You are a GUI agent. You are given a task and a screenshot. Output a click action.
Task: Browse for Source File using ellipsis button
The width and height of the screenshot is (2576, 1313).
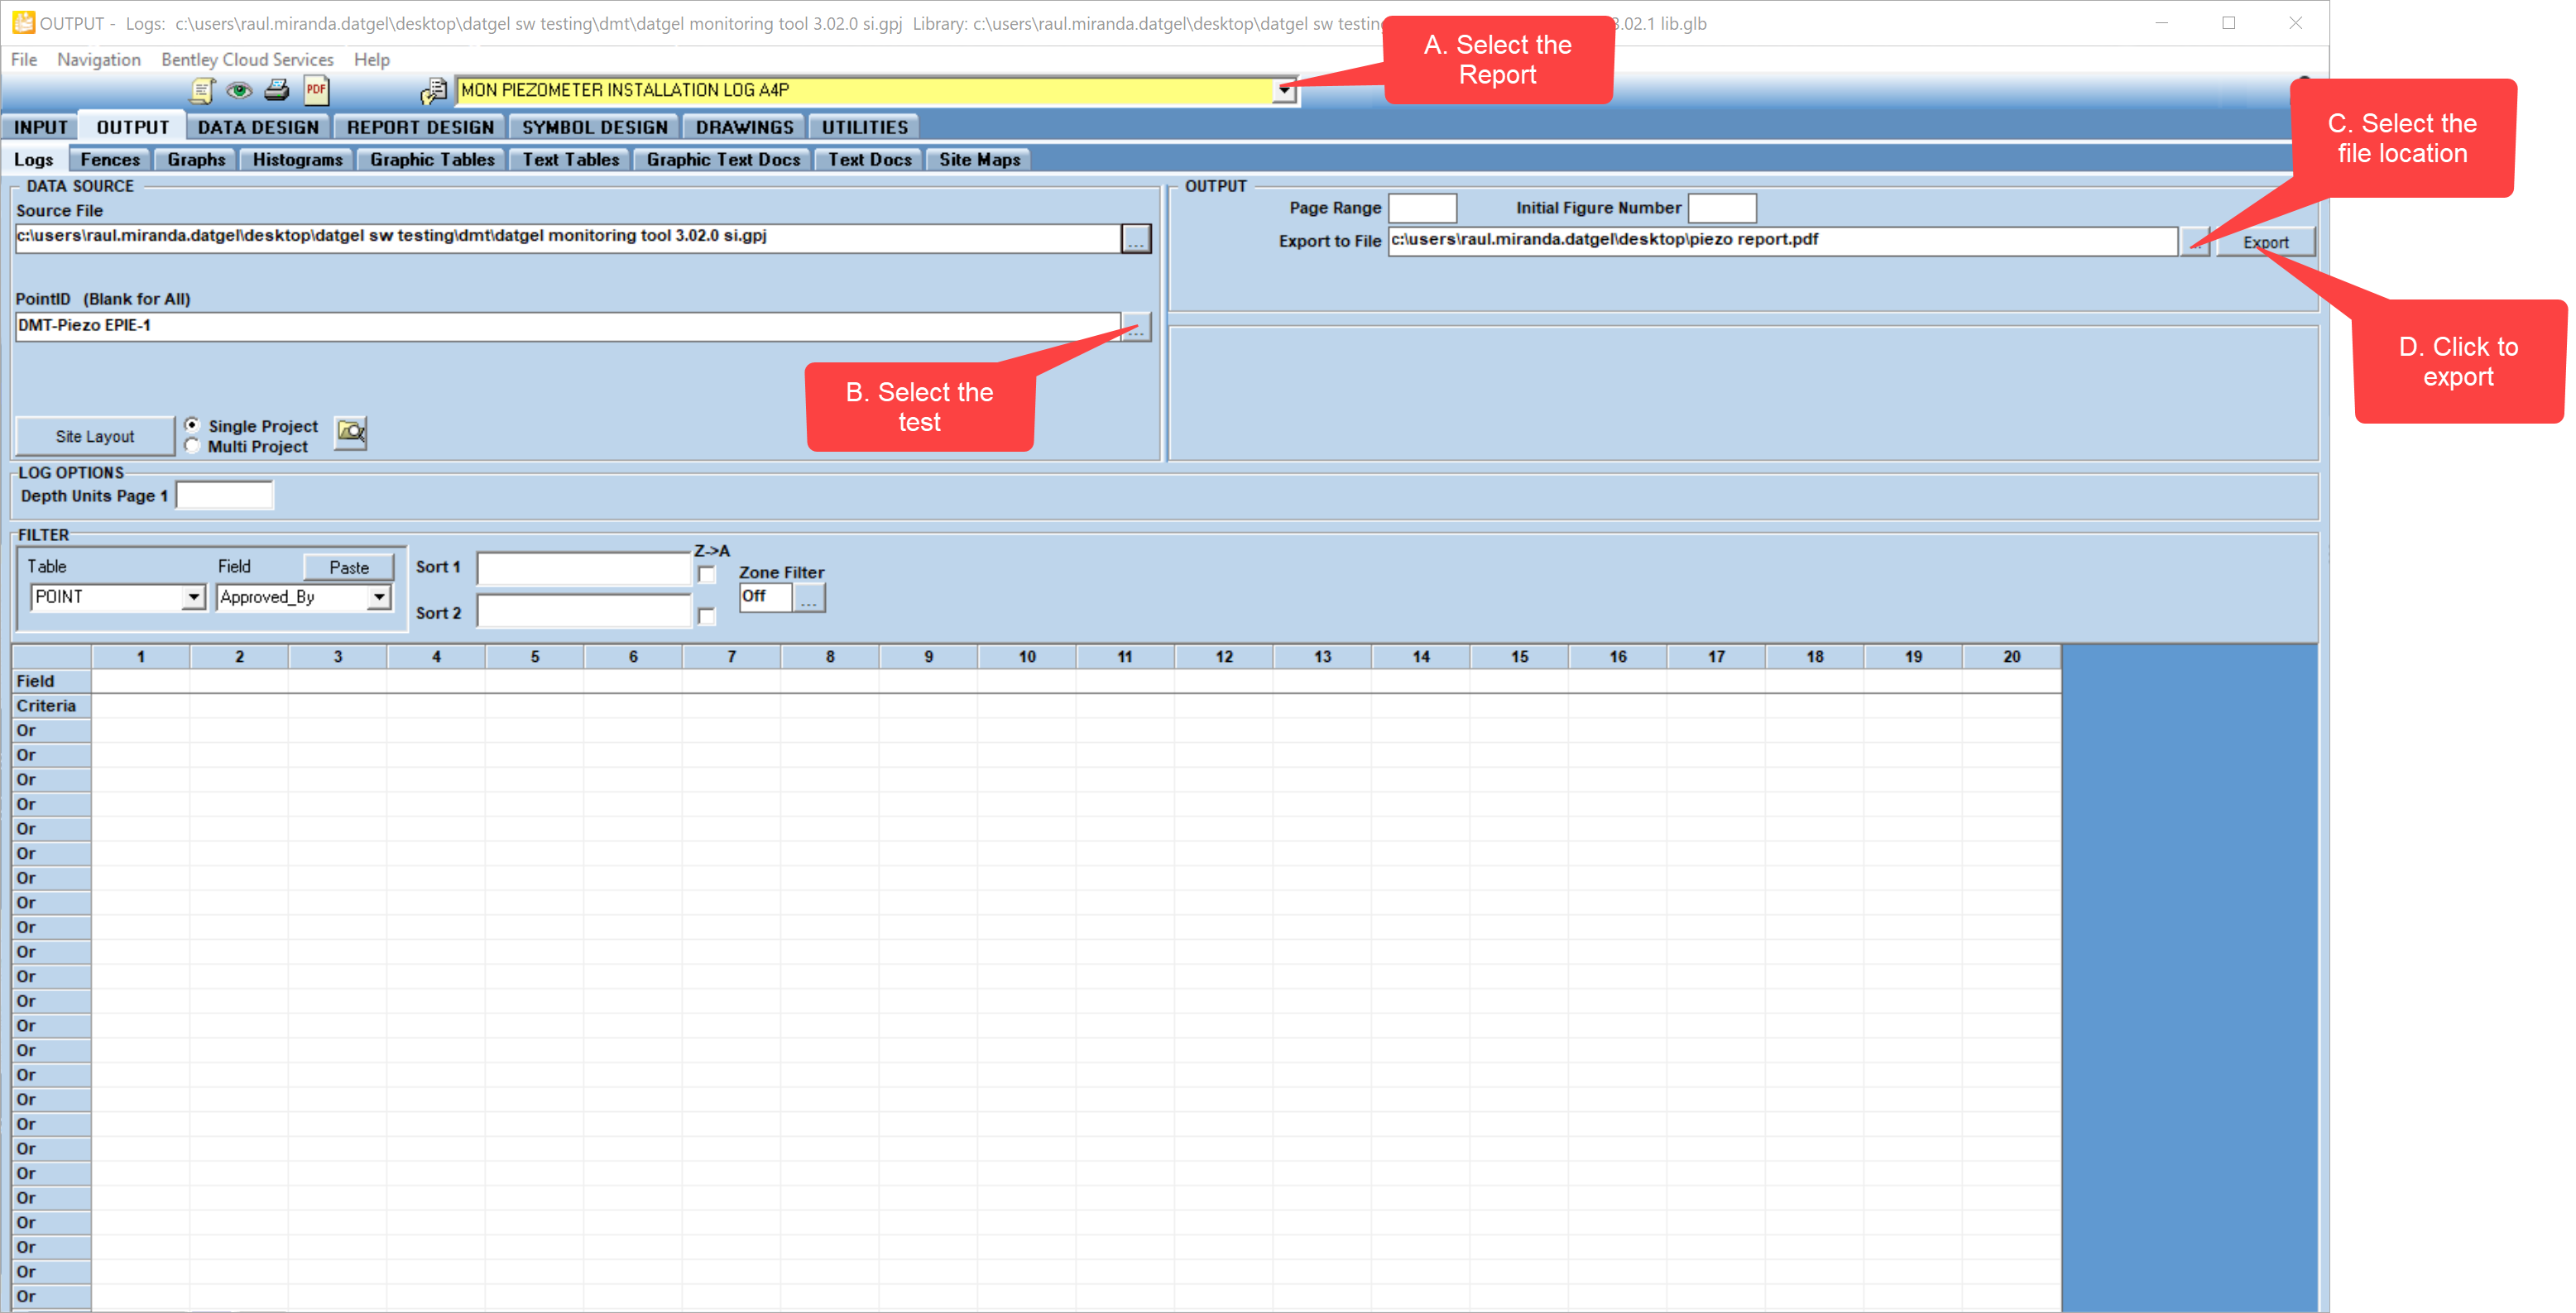pyautogui.click(x=1135, y=239)
